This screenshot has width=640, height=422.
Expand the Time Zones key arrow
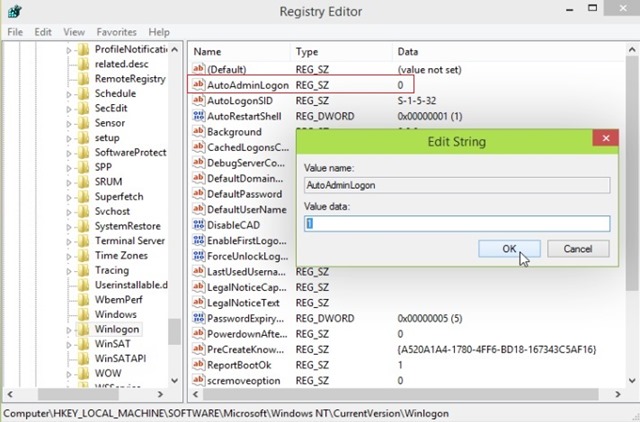coord(69,256)
